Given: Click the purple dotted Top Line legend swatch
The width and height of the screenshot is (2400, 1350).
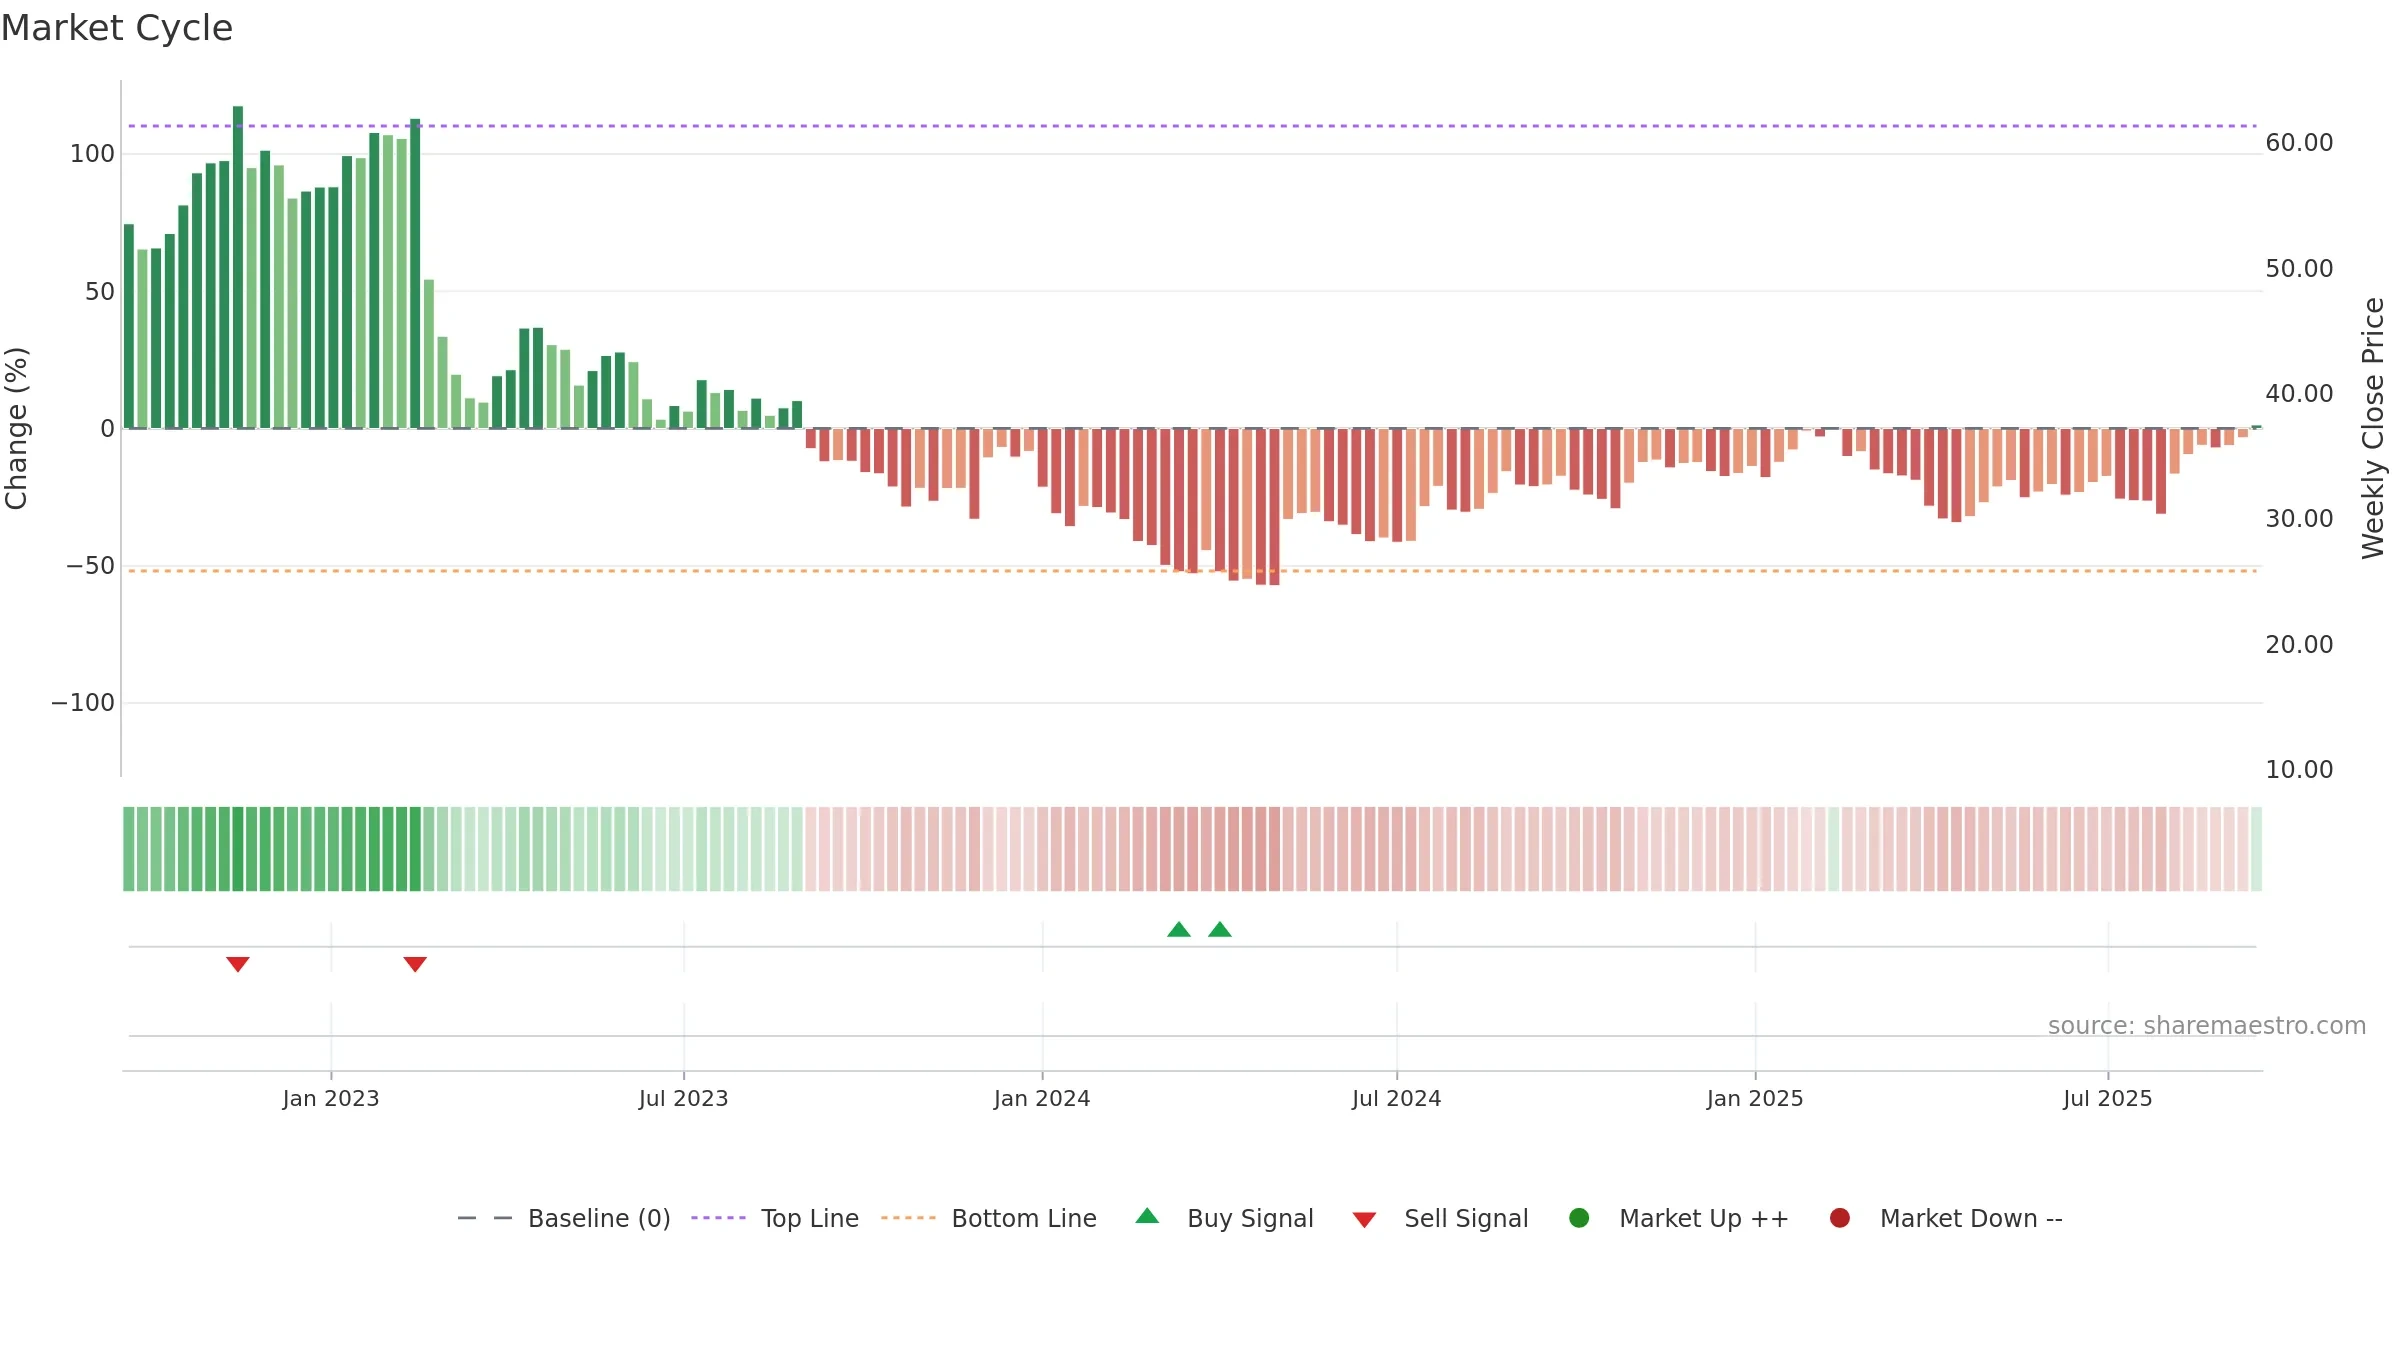Looking at the screenshot, I should point(718,1218).
